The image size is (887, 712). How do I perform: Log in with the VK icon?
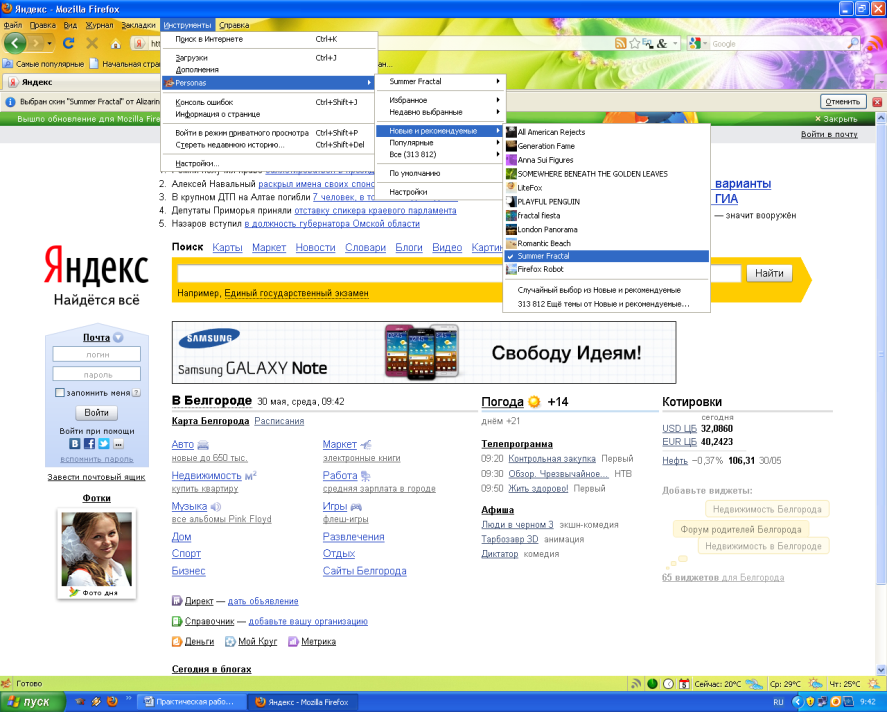pyautogui.click(x=75, y=444)
